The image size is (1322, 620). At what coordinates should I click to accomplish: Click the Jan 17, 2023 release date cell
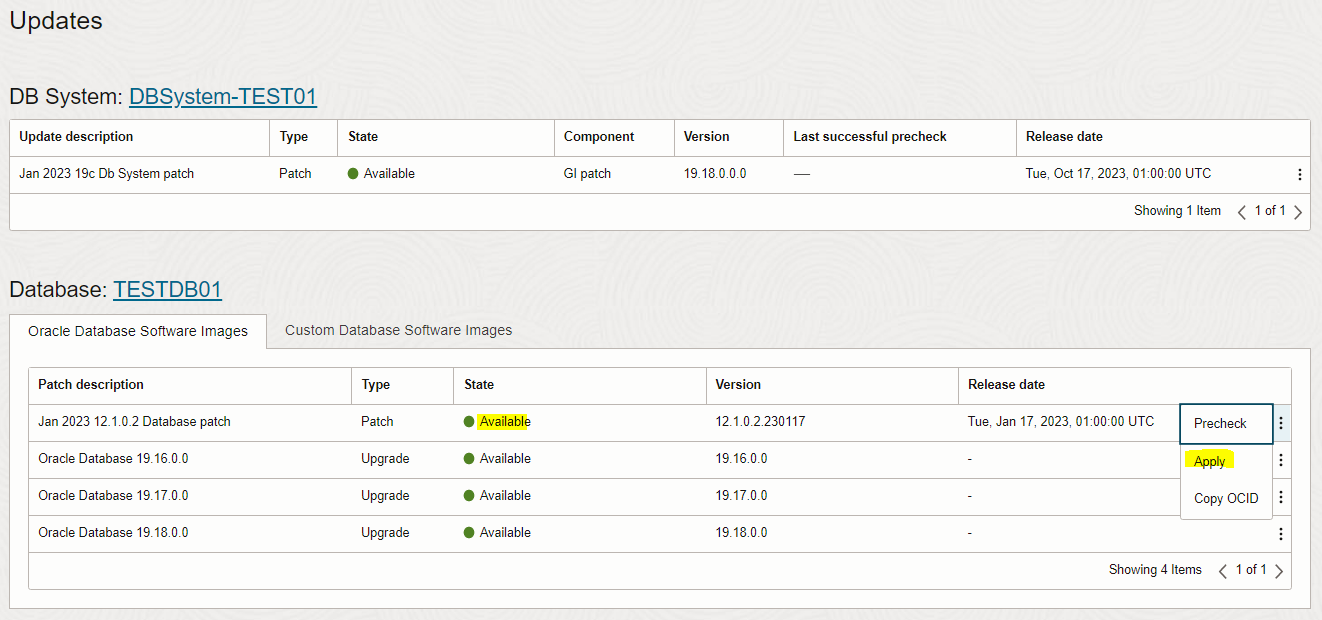1061,422
